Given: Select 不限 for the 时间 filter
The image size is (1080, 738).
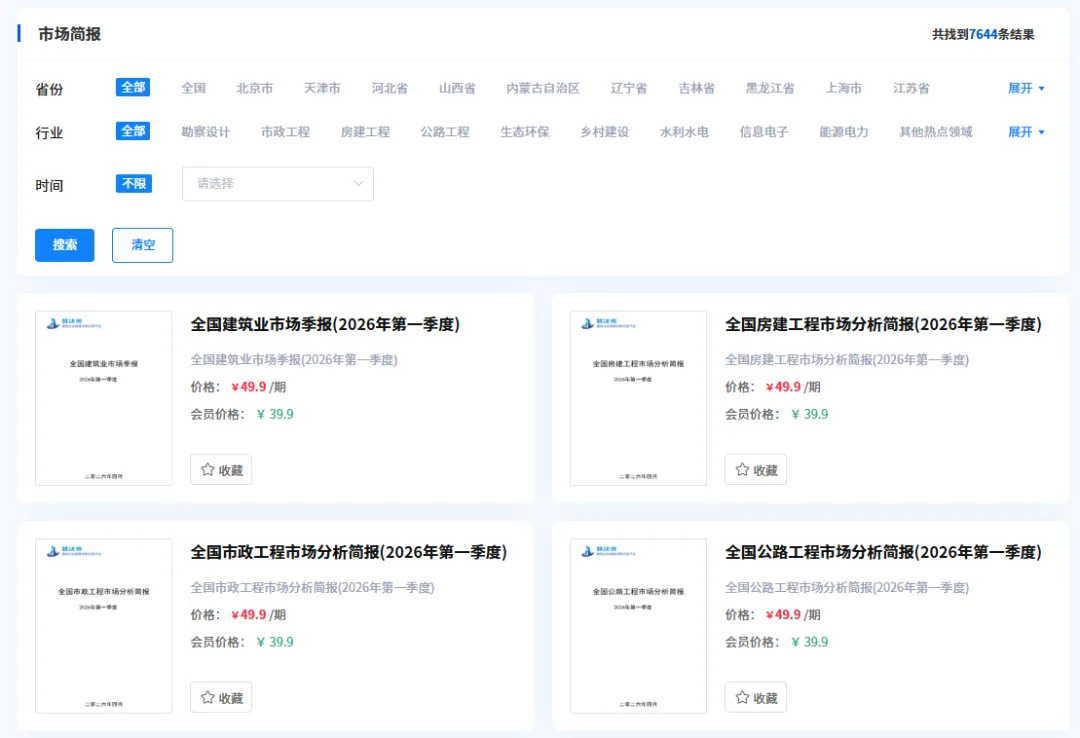Looking at the screenshot, I should point(133,184).
